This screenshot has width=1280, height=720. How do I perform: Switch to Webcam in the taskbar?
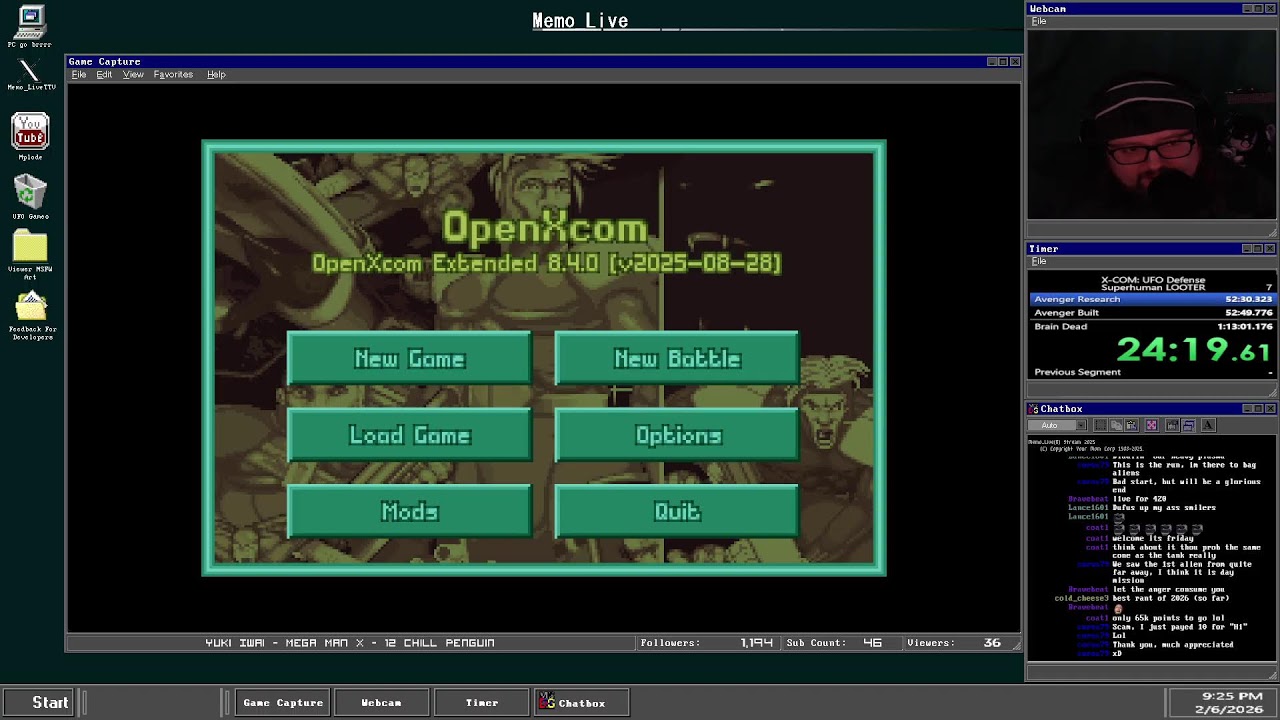381,702
